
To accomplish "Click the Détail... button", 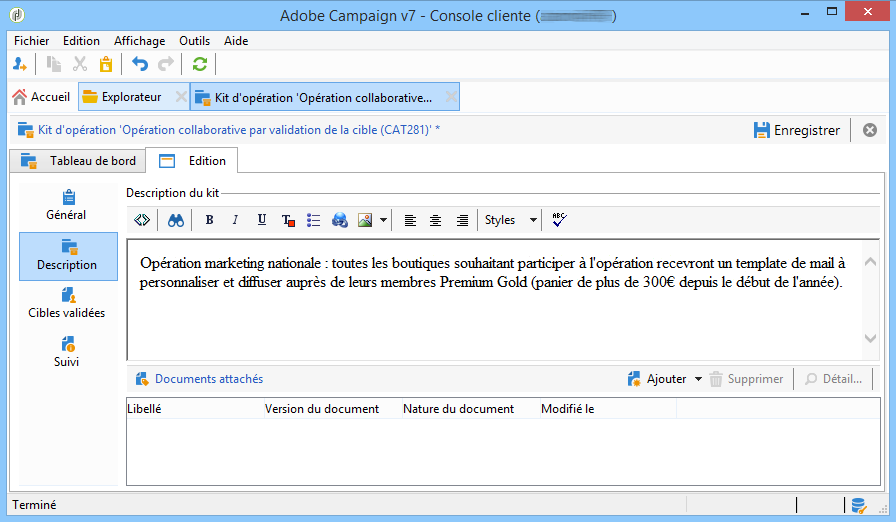I will click(833, 379).
